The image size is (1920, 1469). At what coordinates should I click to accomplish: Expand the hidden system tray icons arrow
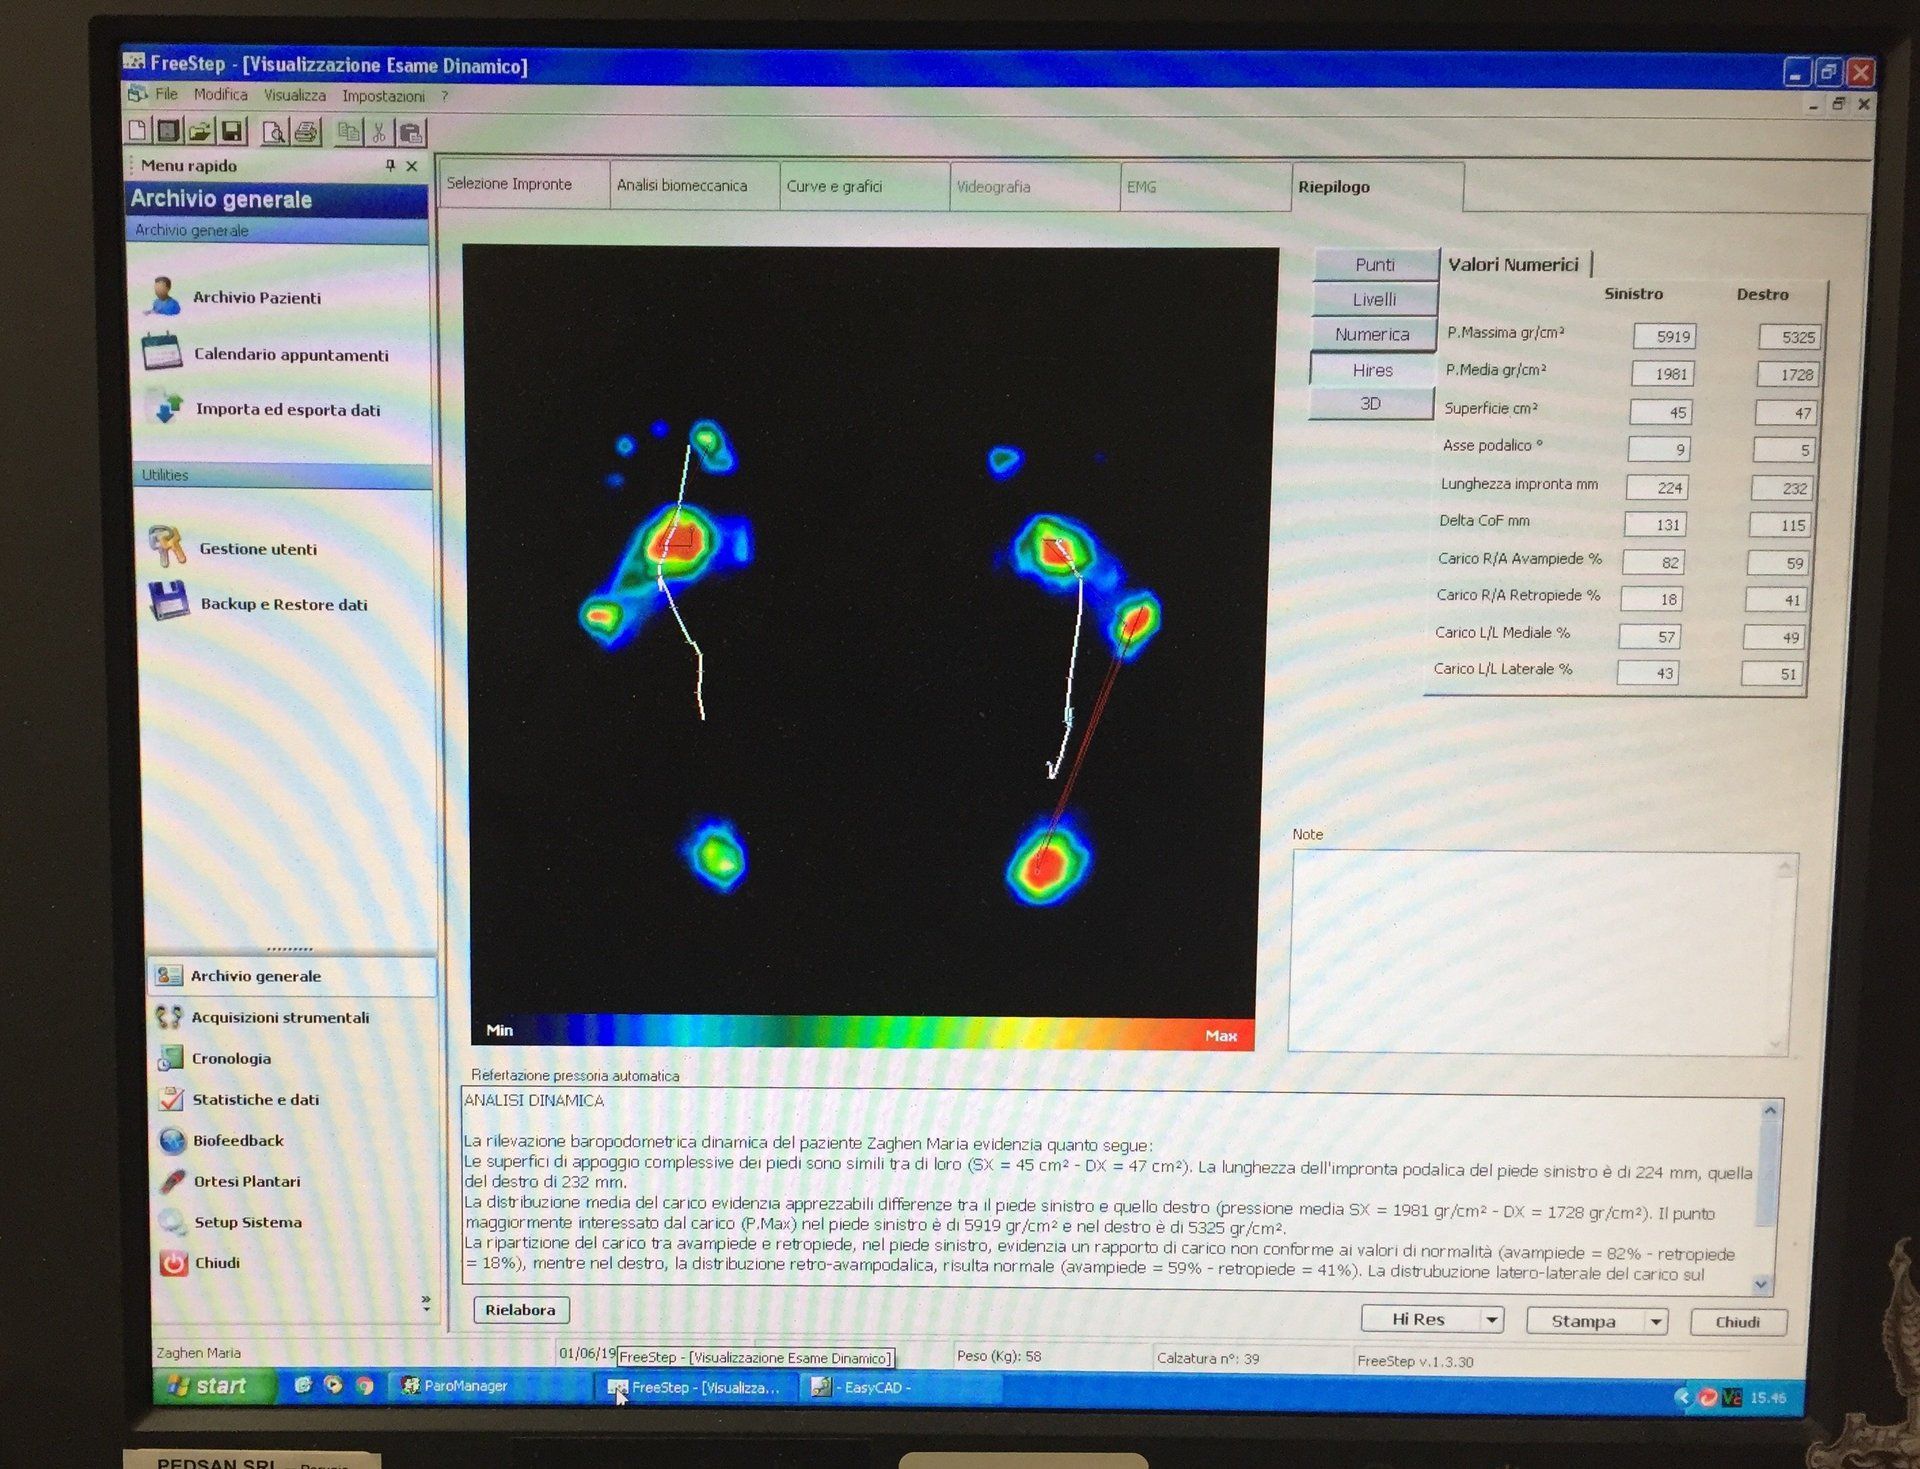click(1685, 1397)
